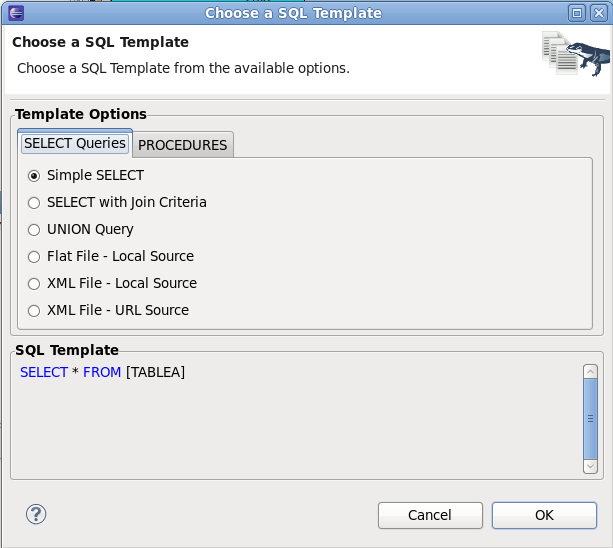Select XML File - Local Source option
The image size is (613, 548).
point(34,283)
